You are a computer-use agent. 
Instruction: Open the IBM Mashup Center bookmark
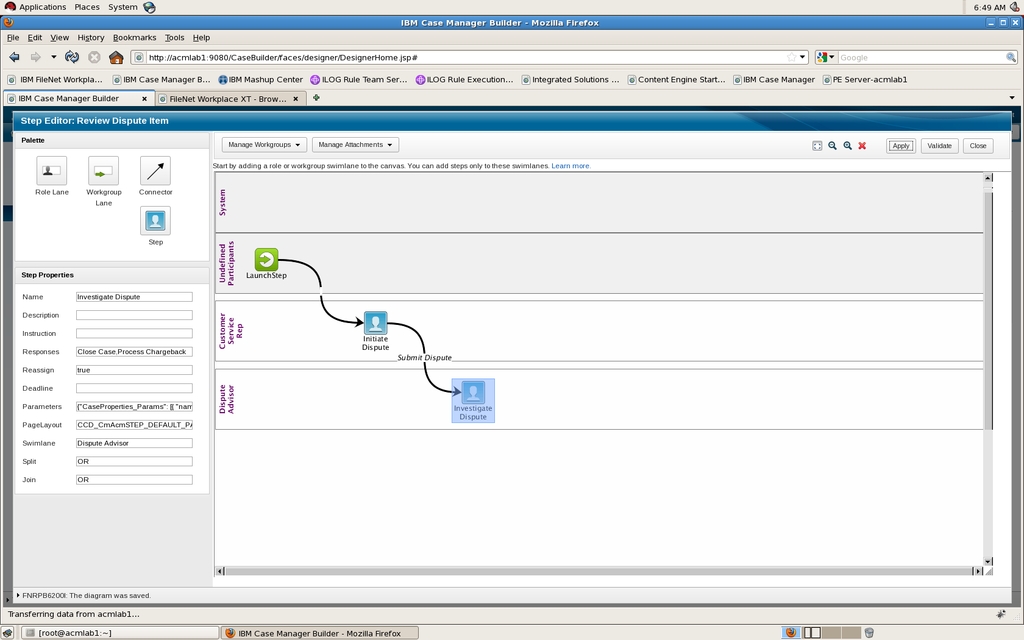[x=261, y=80]
